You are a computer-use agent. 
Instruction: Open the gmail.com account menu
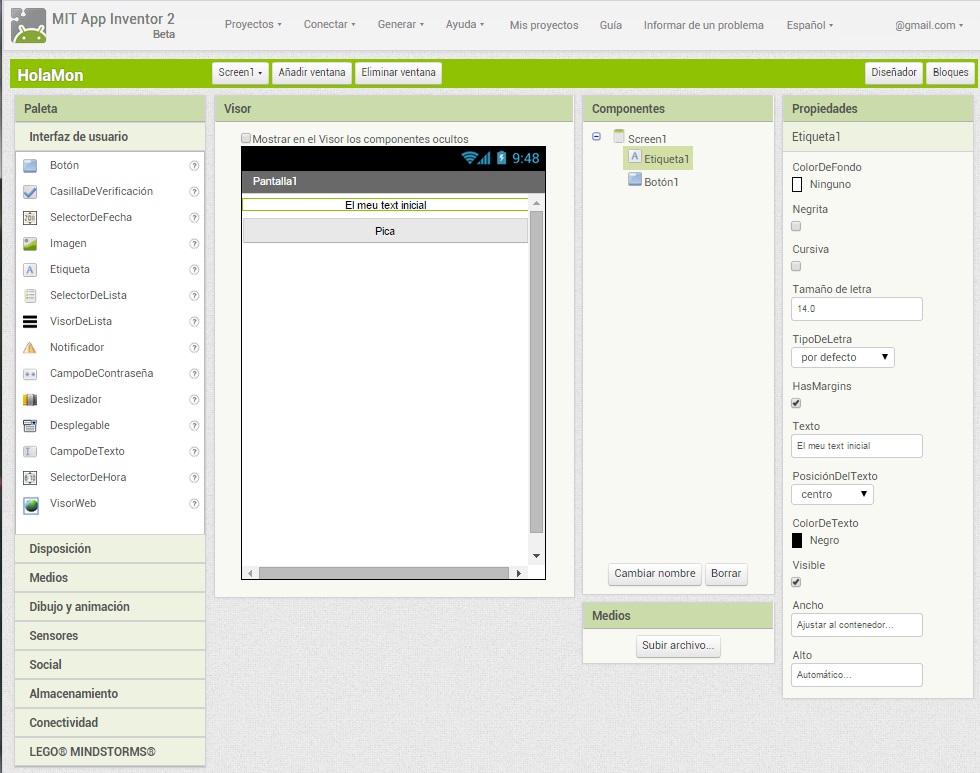928,26
